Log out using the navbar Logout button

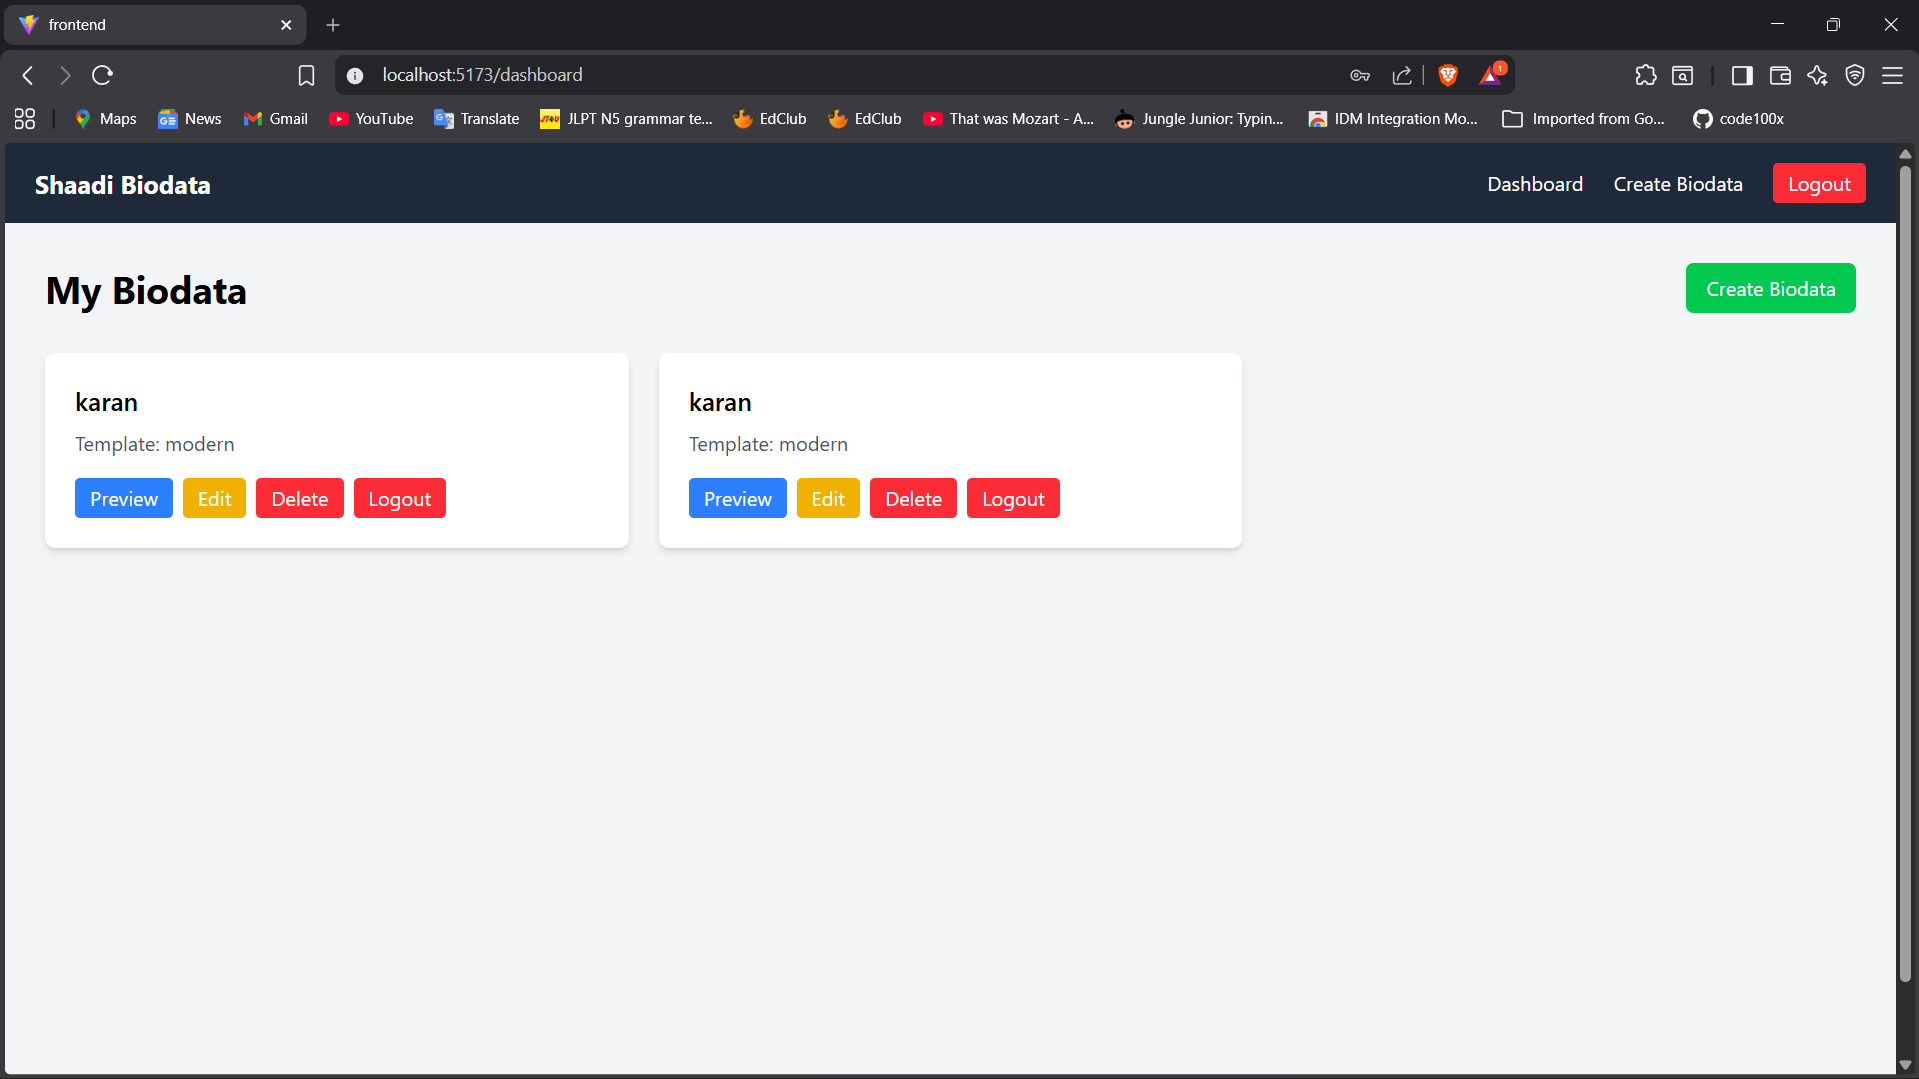(1819, 184)
